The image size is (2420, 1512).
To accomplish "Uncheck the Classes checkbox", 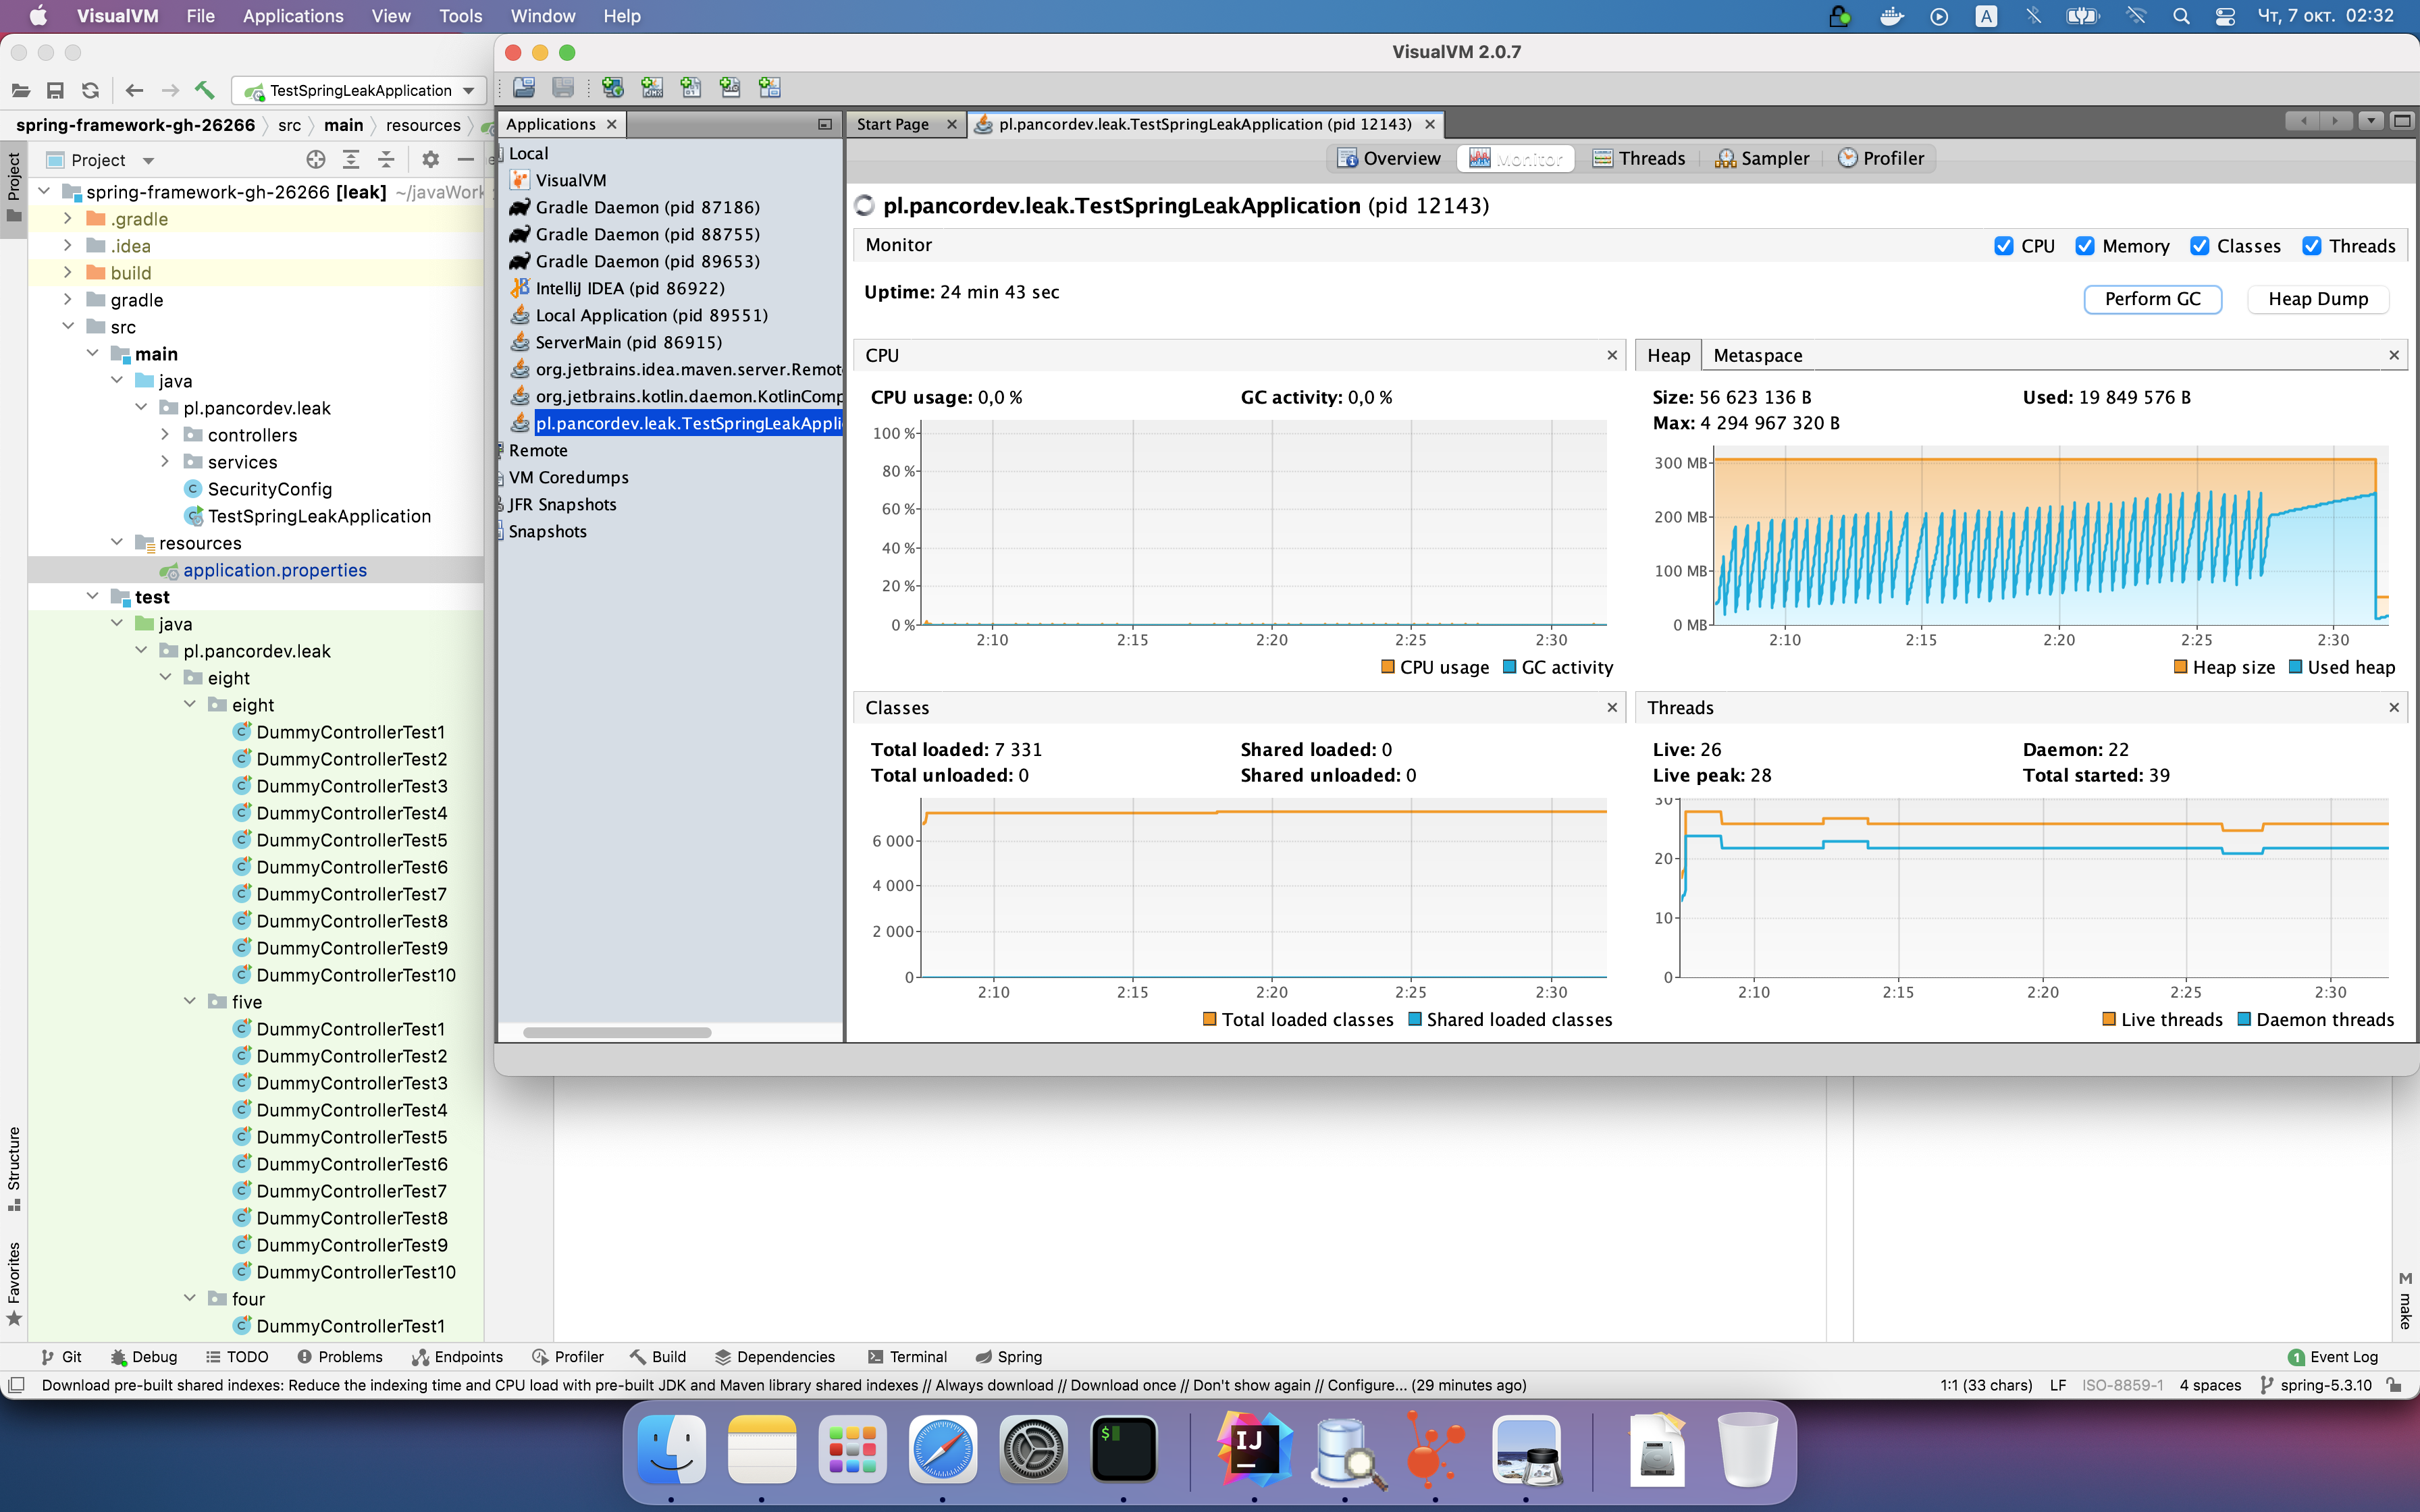I will click(x=2199, y=246).
